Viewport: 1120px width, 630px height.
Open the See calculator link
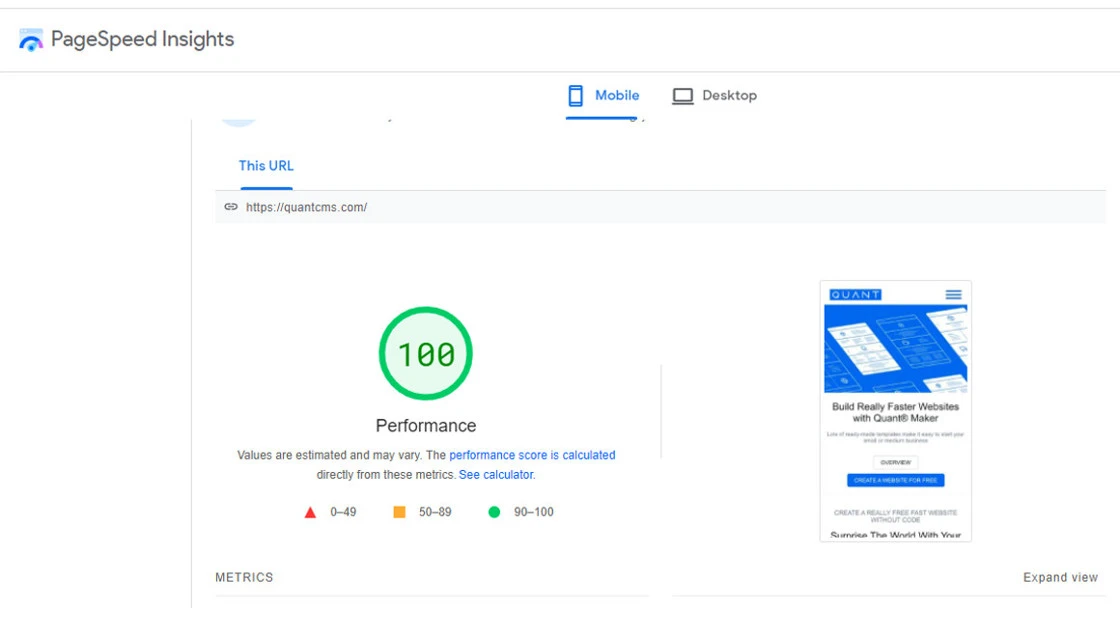click(x=496, y=475)
